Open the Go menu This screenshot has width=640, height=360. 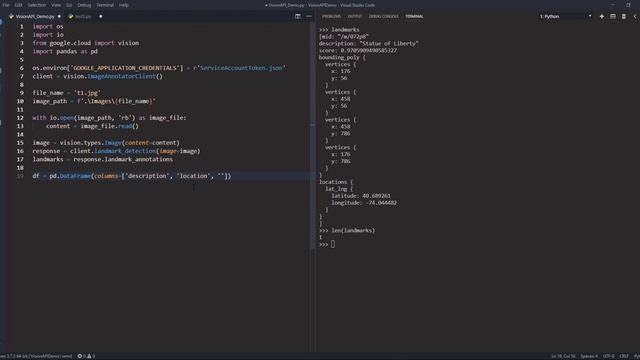coord(69,5)
